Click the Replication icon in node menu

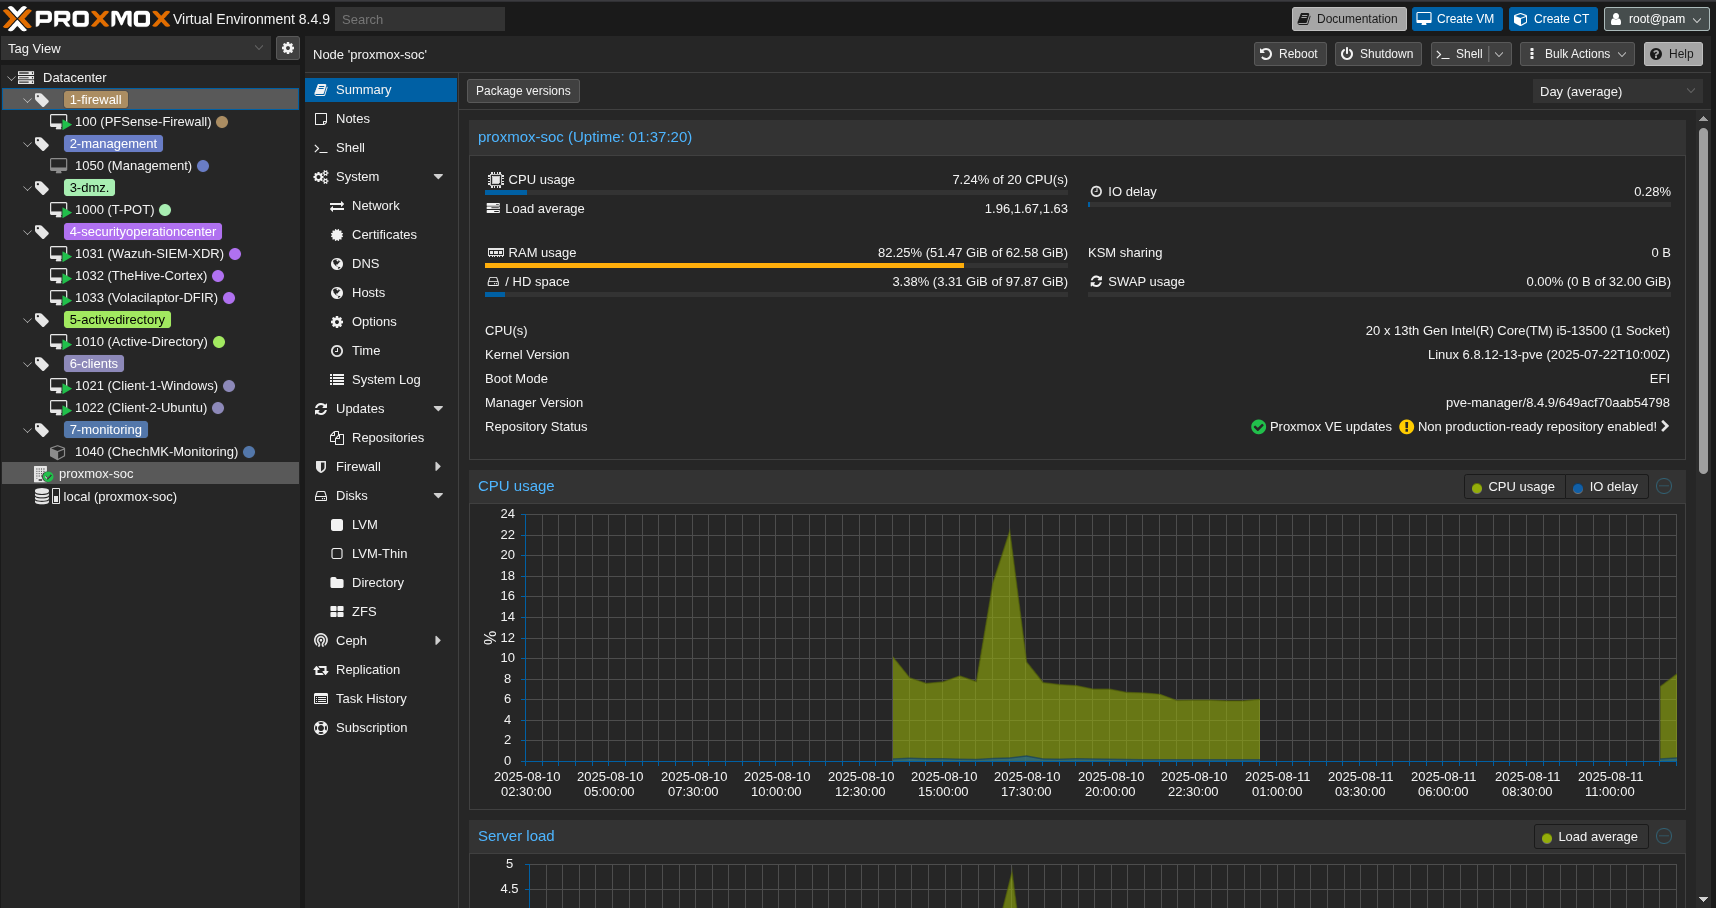coord(321,670)
